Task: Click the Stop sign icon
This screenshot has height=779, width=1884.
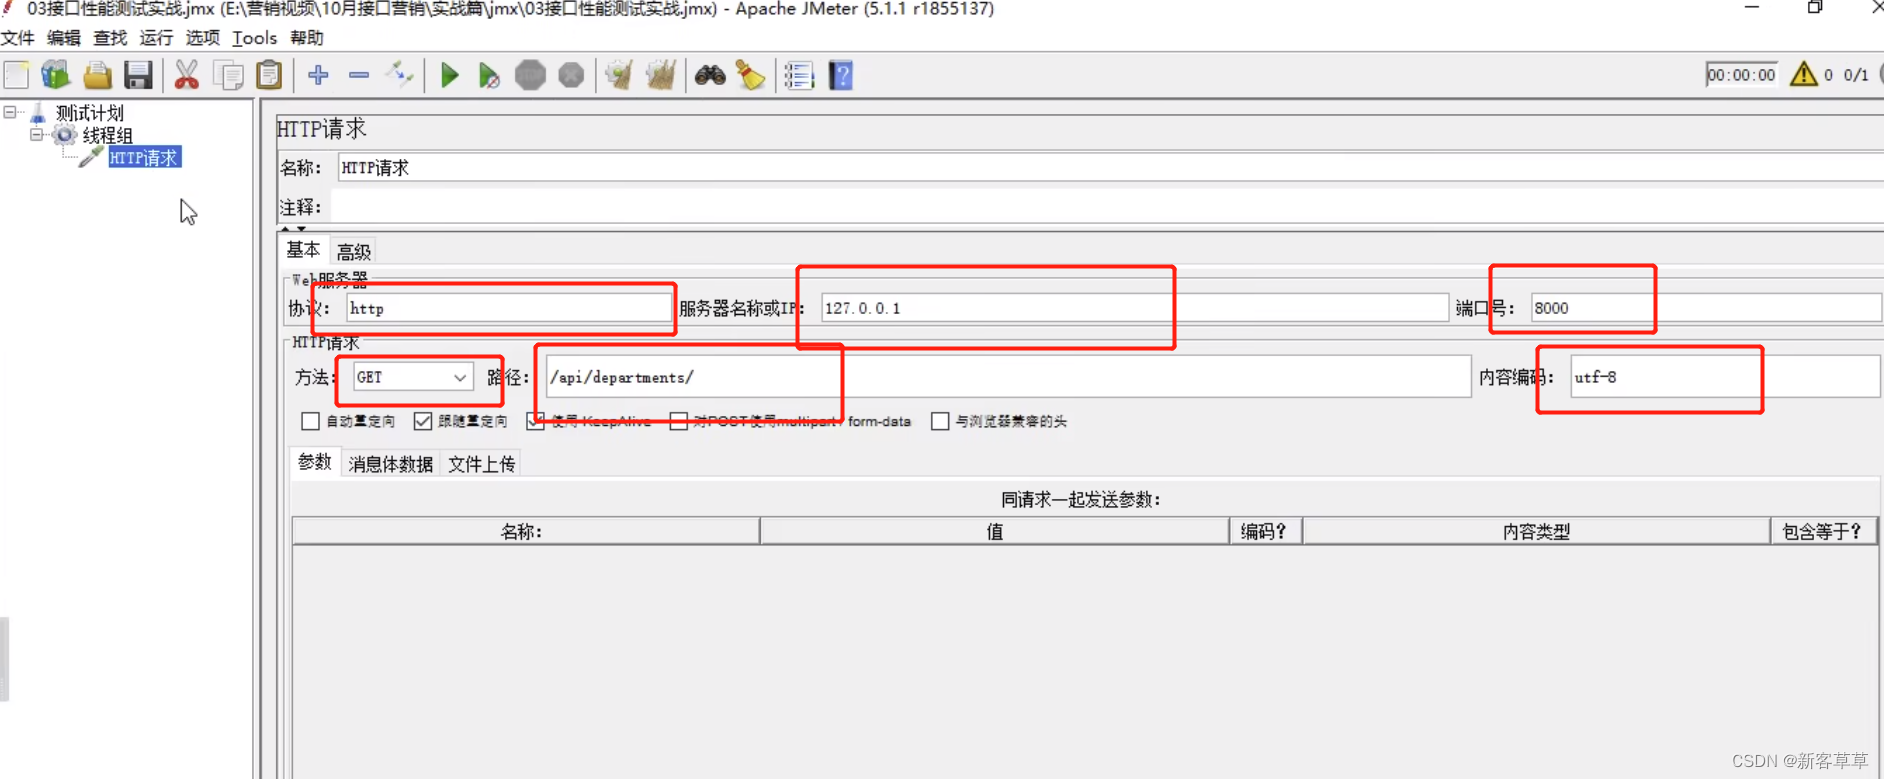Action: (530, 75)
